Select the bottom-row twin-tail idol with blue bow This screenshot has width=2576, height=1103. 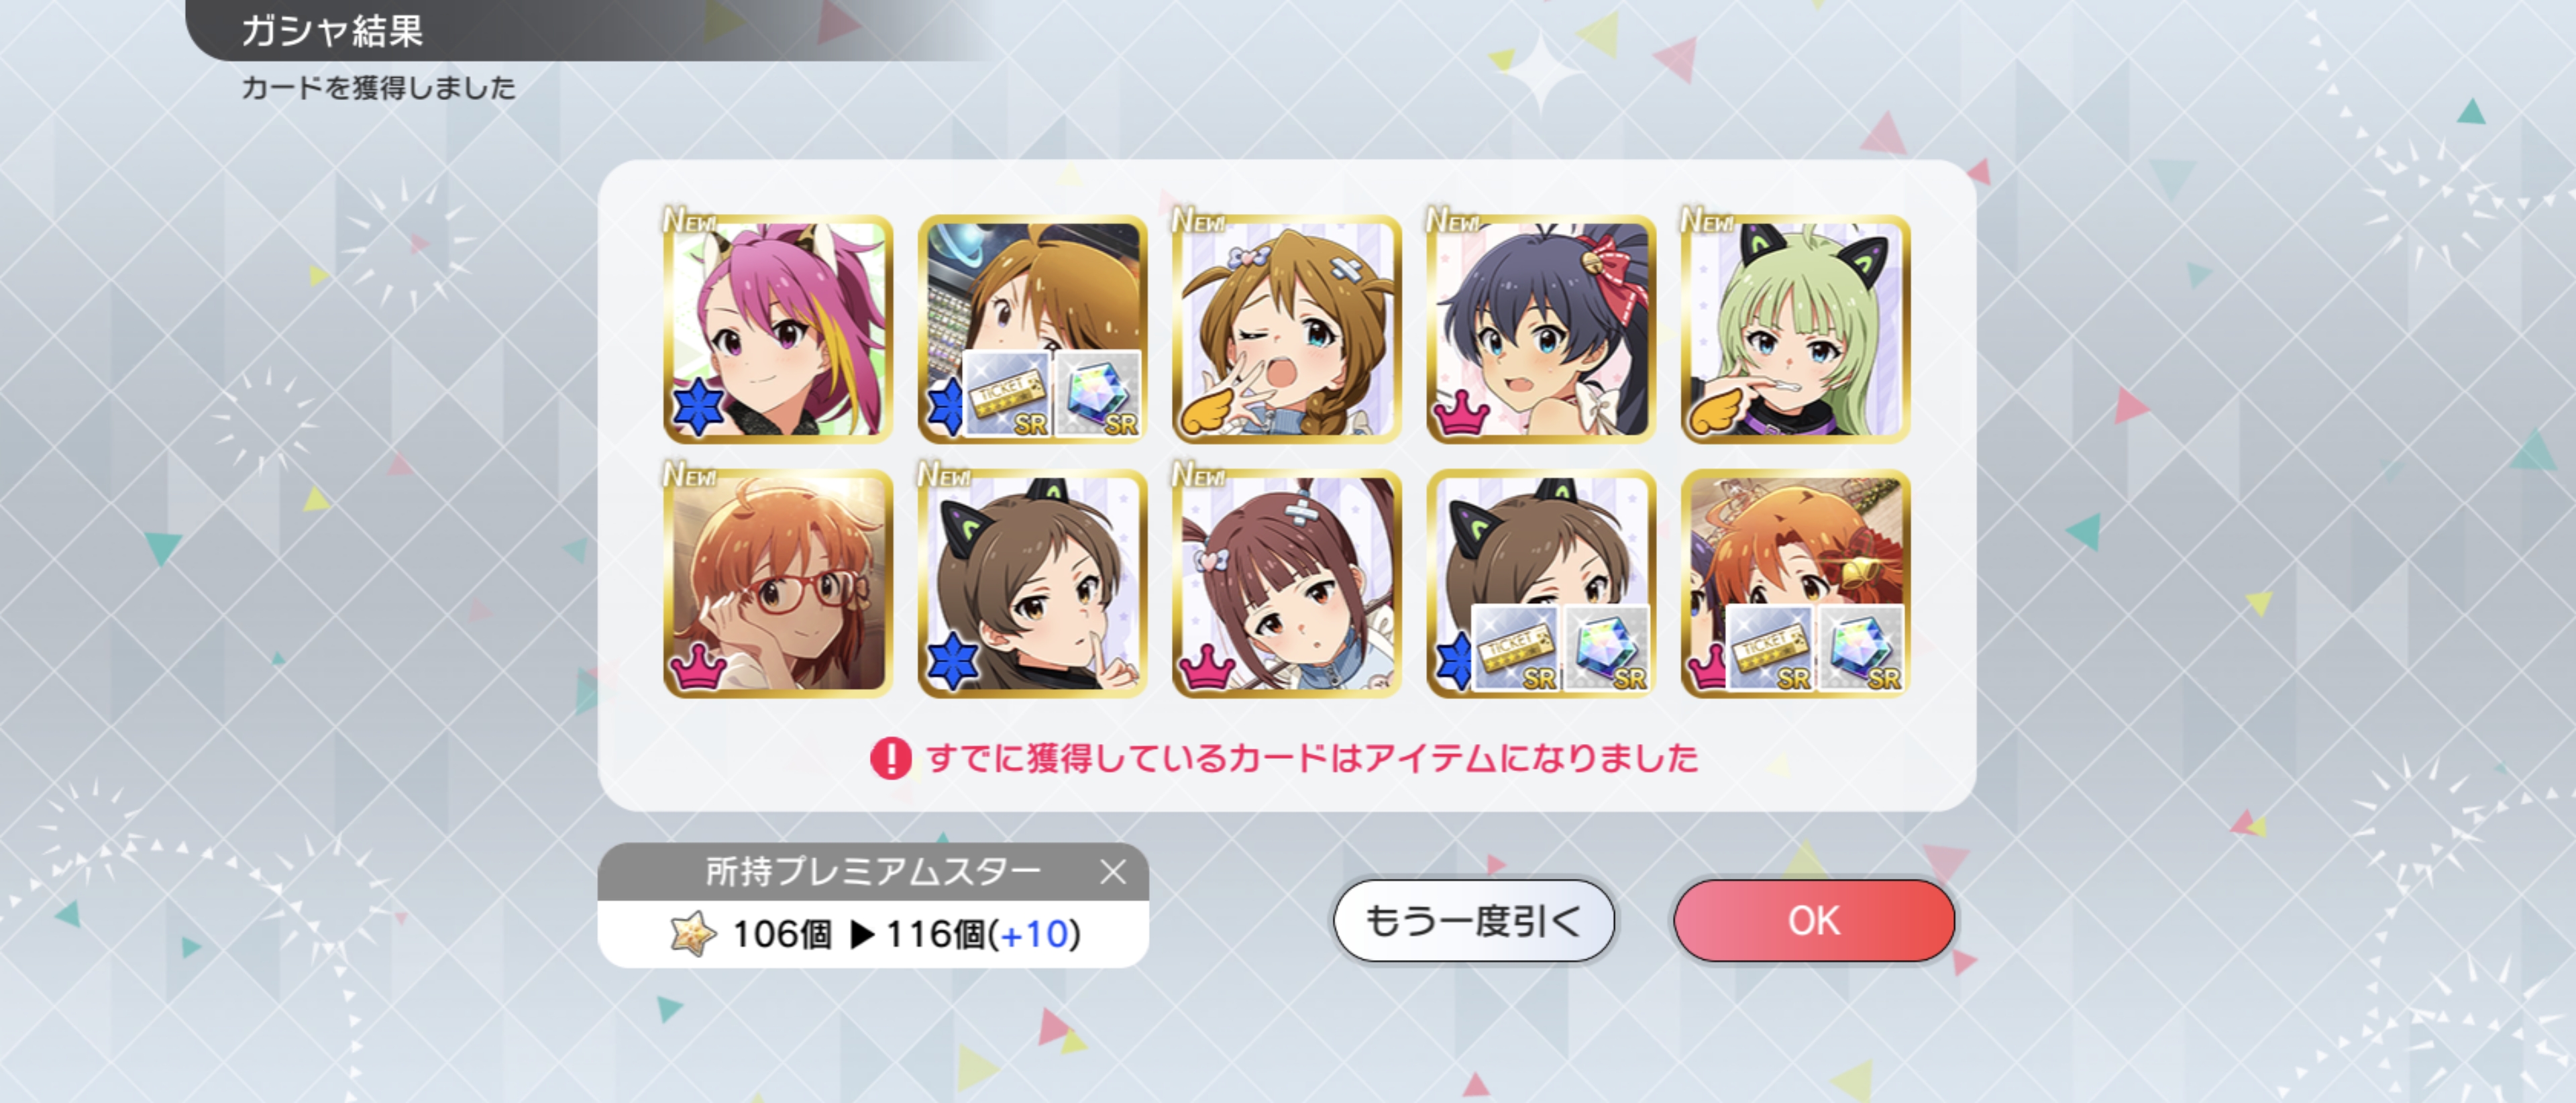[1286, 583]
